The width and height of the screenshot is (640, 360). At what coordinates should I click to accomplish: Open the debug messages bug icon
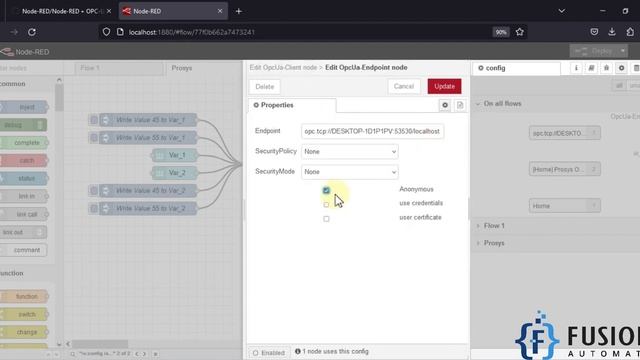tap(606, 68)
